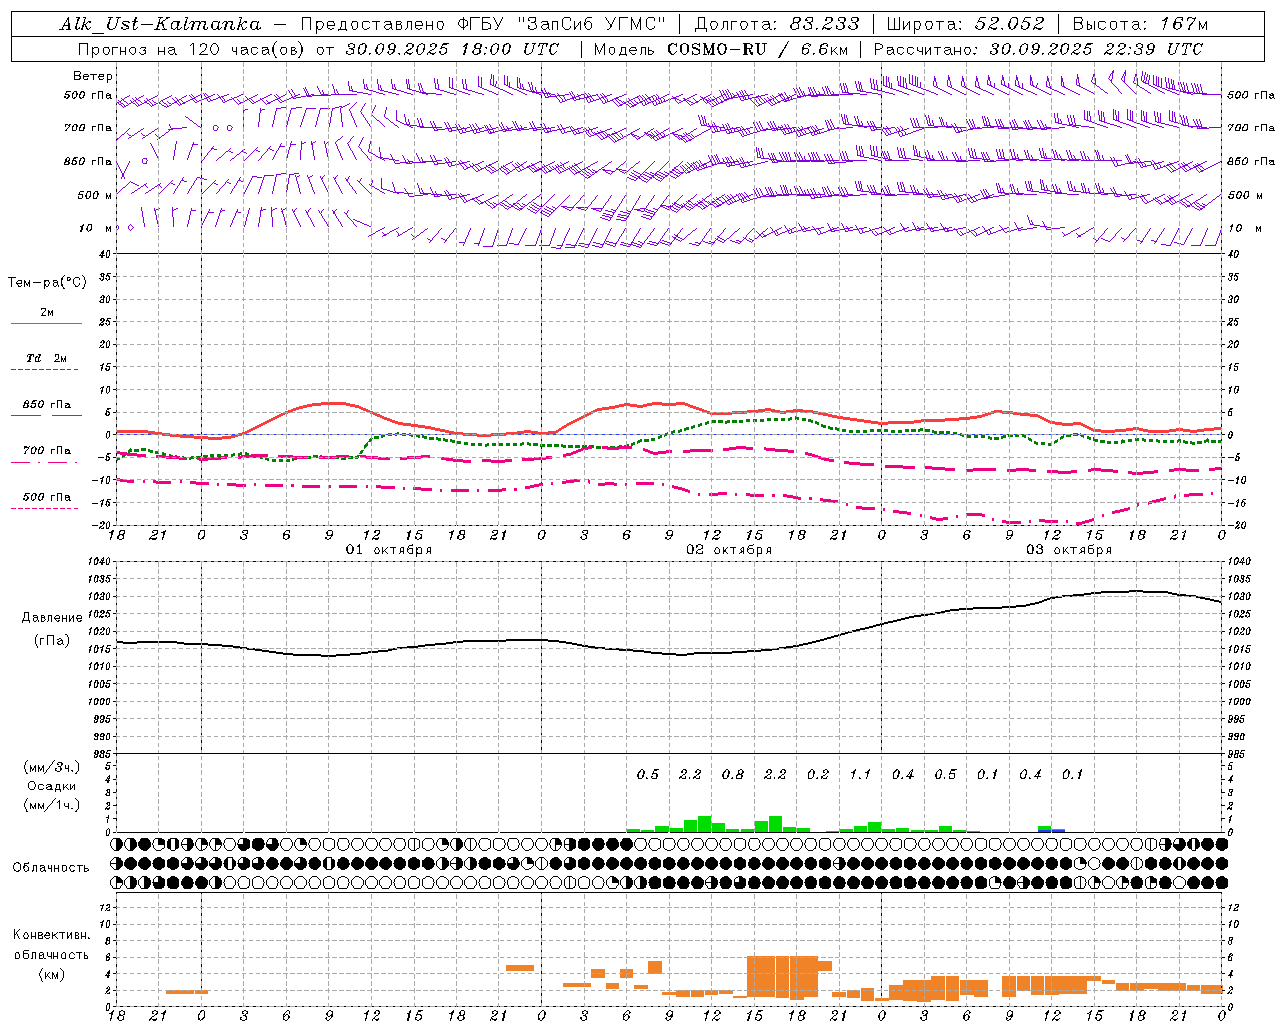This screenshot has height=1024, width=1280.
Task: Click the solid red line sample under 2м
Action: point(46,324)
